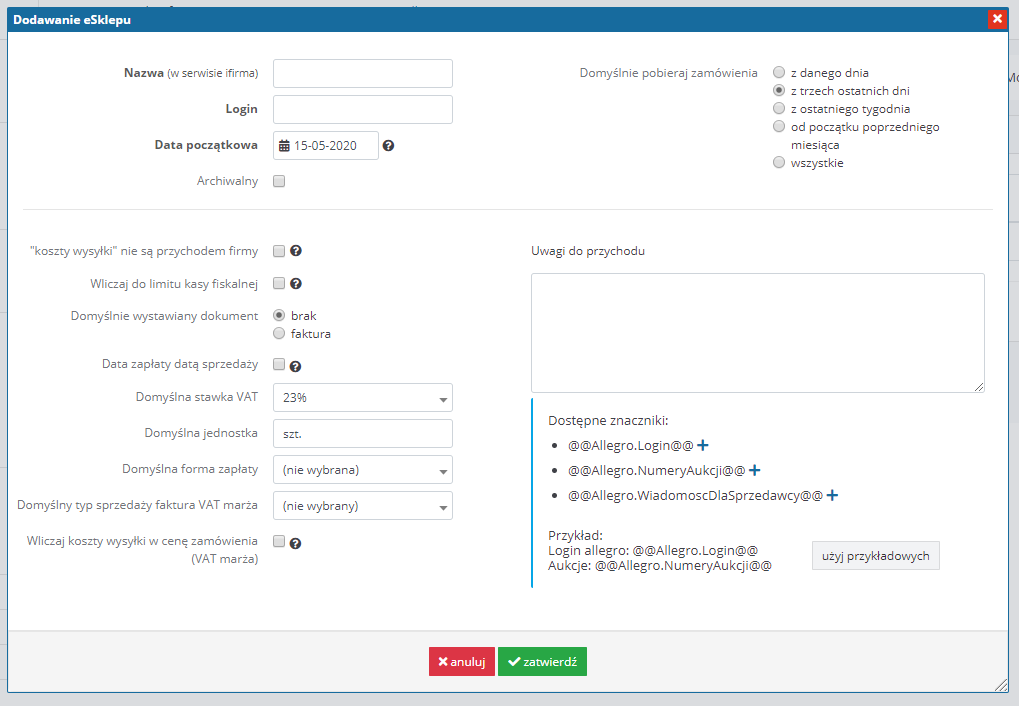Viewport: 1019px width, 706px height.
Task: Open Domyślna forma zapłaty dropdown
Action: 363,470
